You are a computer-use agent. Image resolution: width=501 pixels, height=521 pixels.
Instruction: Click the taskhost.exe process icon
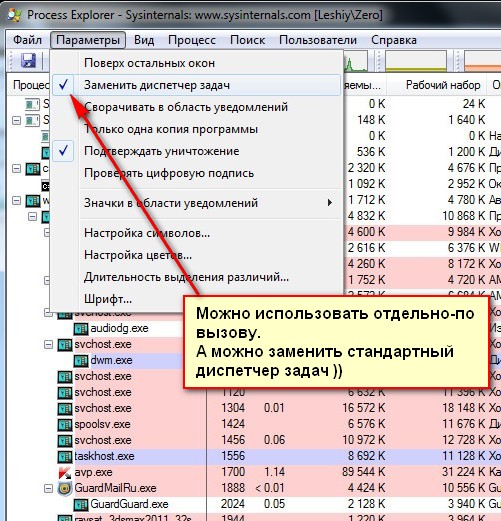click(65, 456)
